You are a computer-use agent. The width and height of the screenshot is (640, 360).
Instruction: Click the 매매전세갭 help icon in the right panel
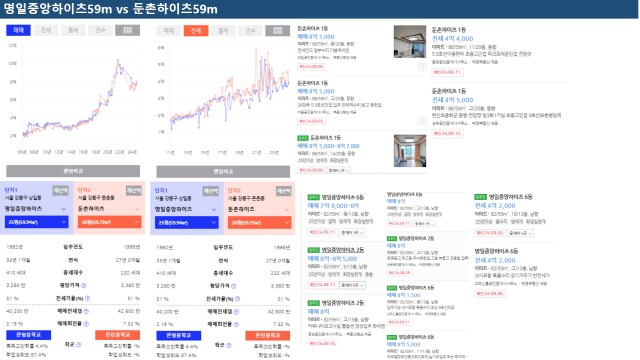tap(236, 311)
